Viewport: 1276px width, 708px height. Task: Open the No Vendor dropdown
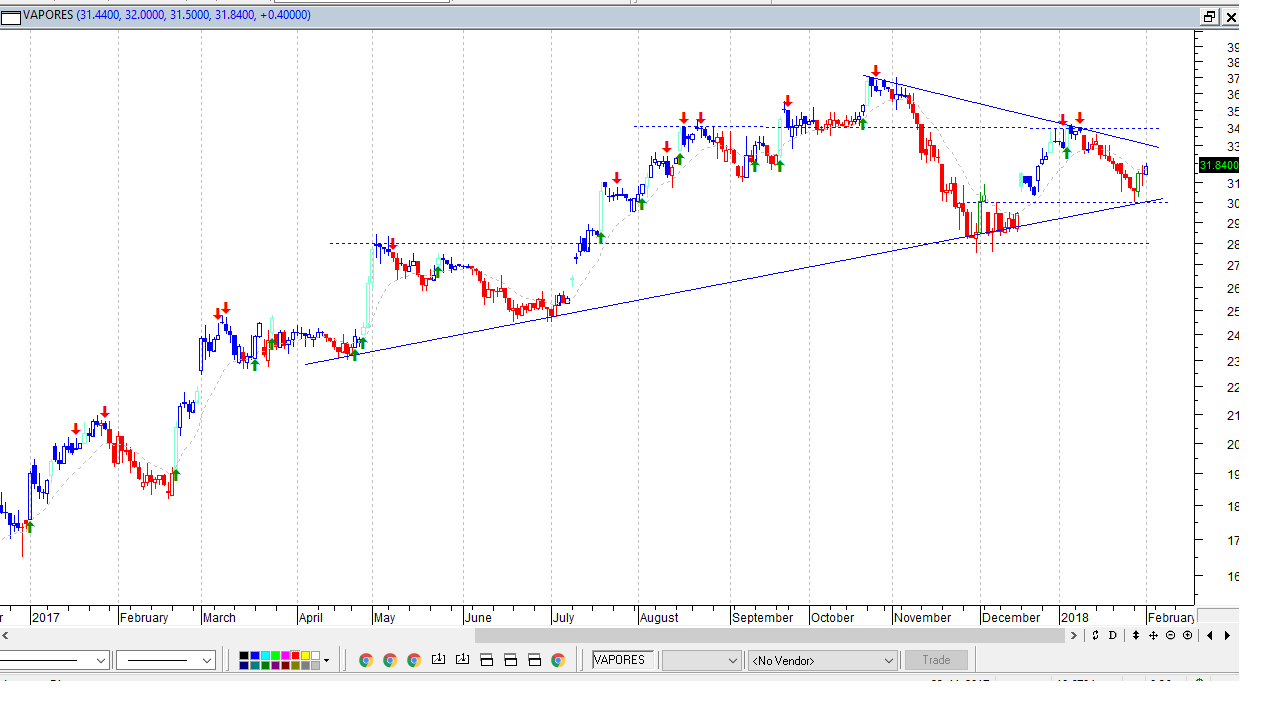[x=823, y=660]
